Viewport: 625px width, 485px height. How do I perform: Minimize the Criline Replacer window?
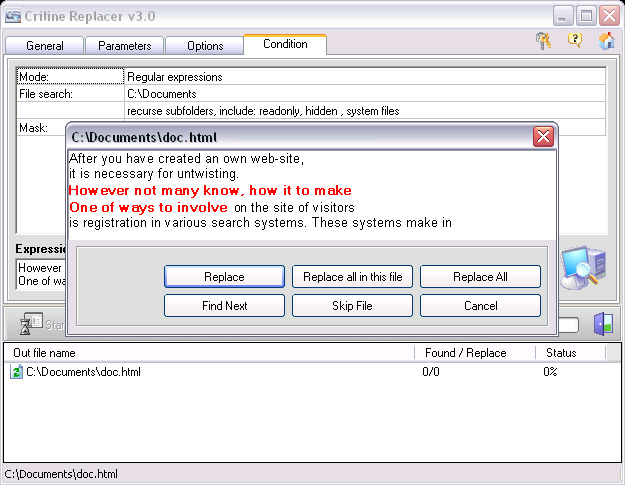pyautogui.click(x=562, y=16)
